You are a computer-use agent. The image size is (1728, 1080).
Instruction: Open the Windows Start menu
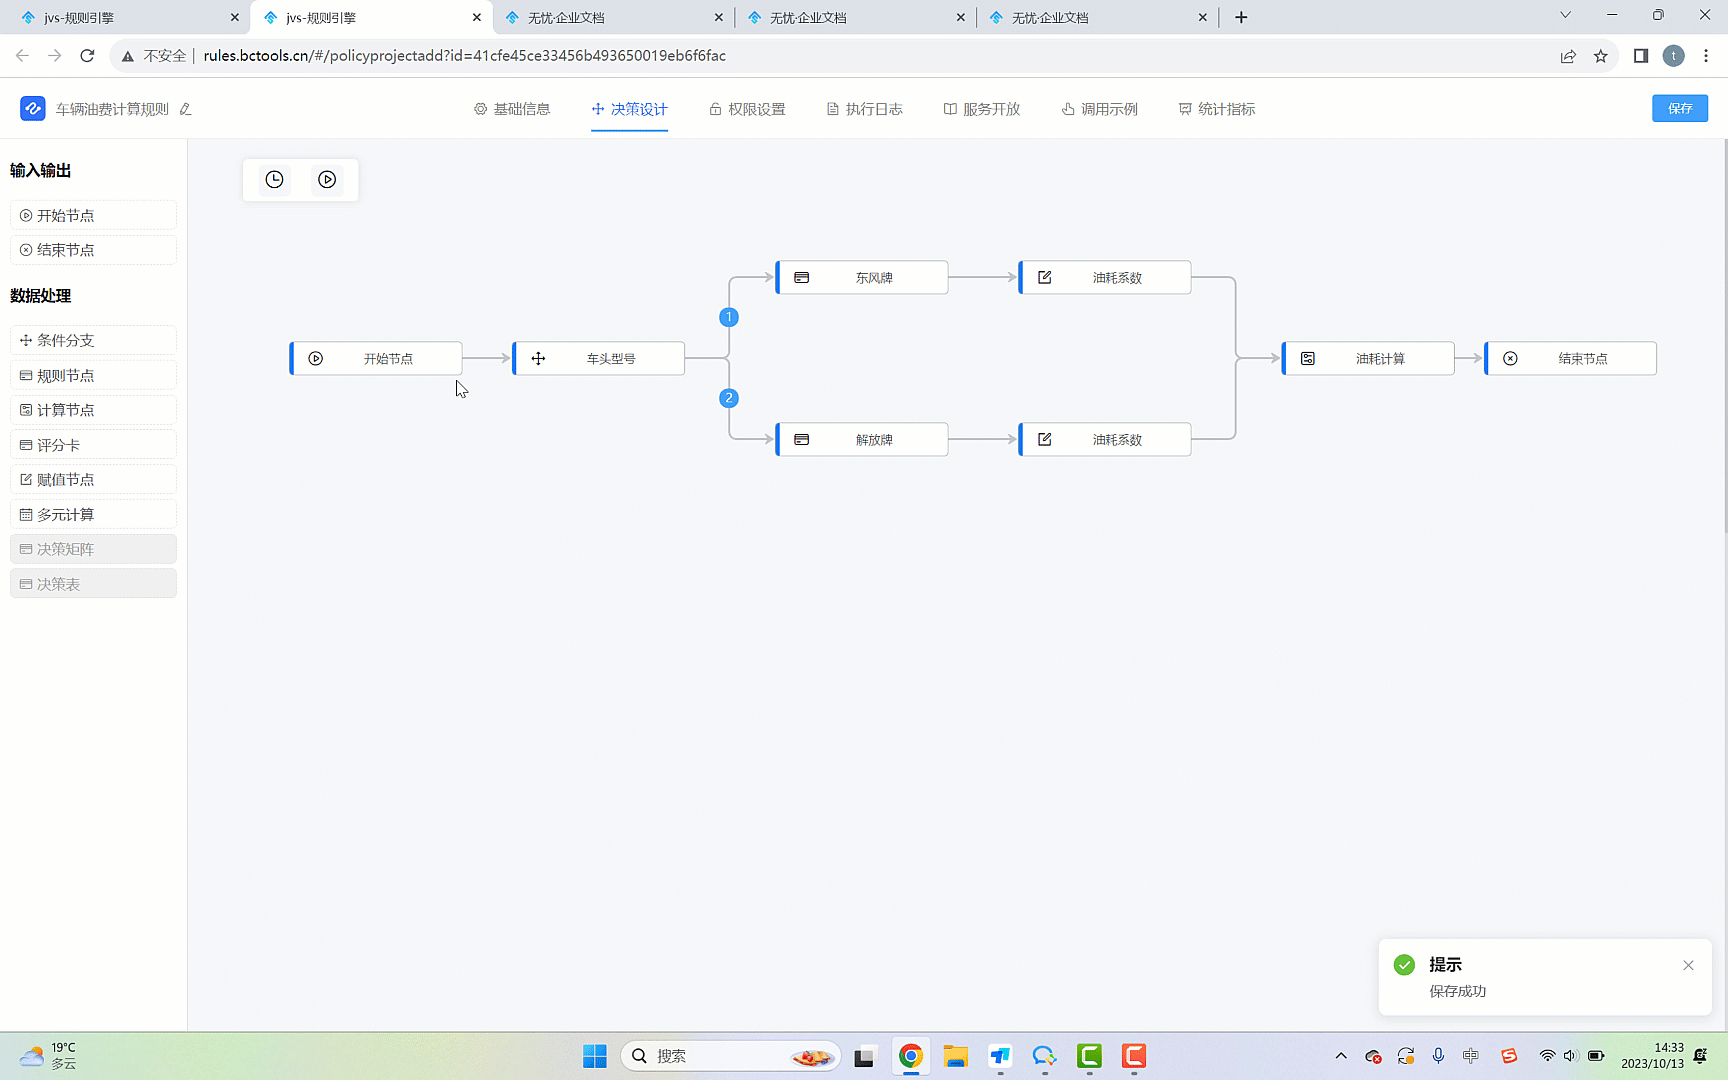point(595,1056)
